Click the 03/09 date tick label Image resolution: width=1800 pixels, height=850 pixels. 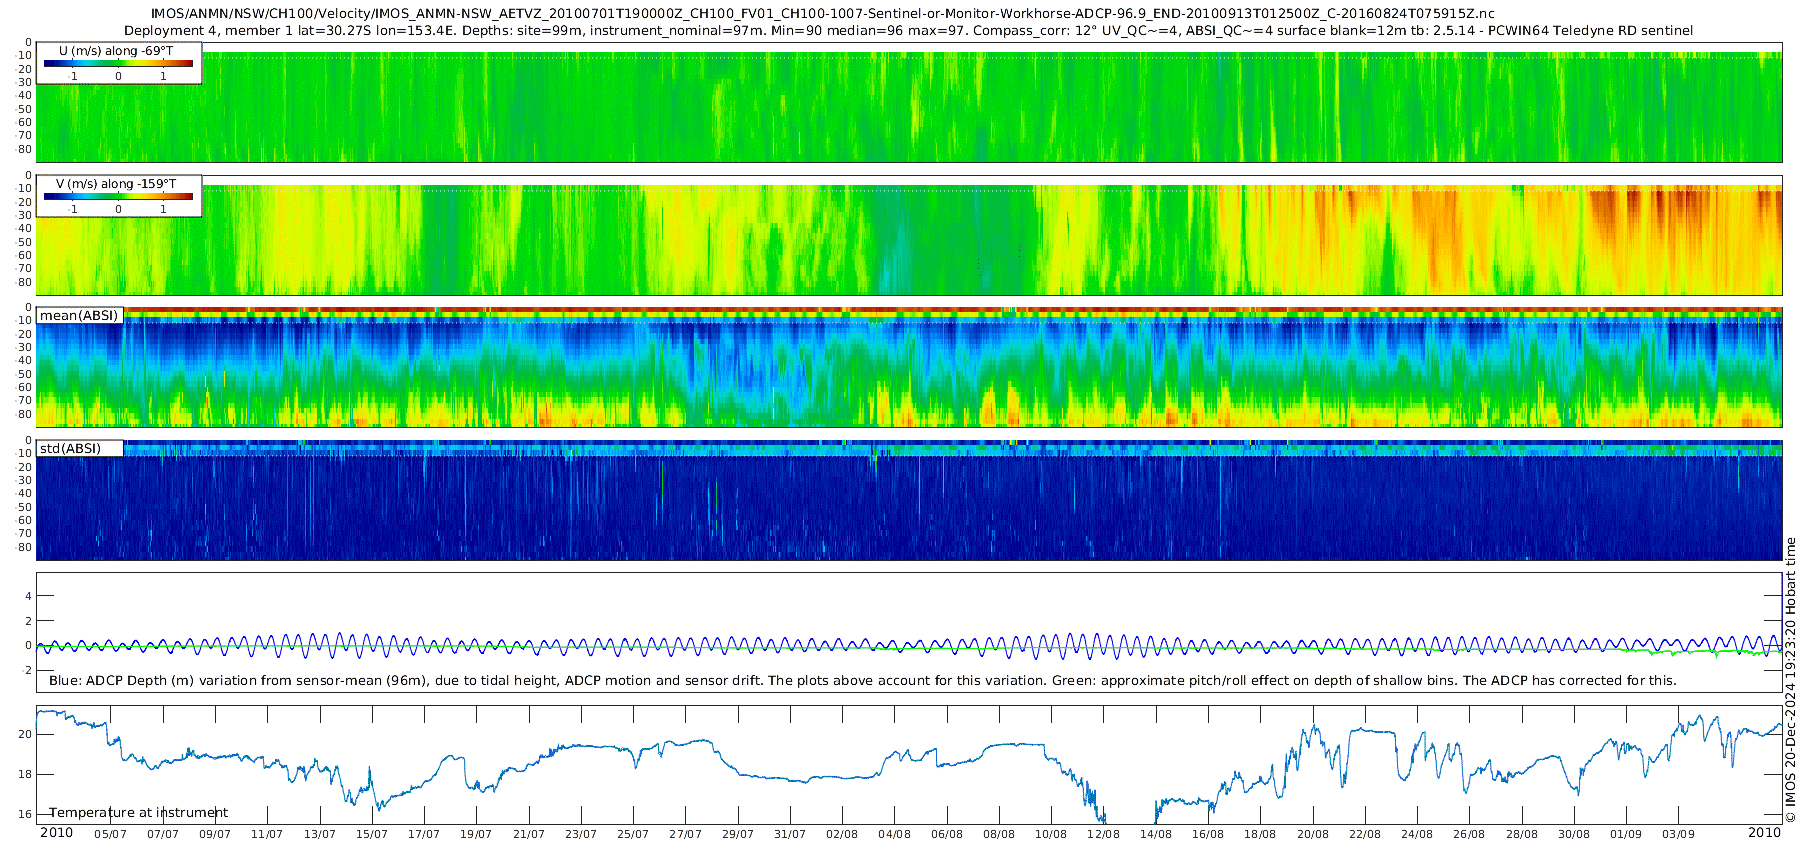[x=1678, y=834]
